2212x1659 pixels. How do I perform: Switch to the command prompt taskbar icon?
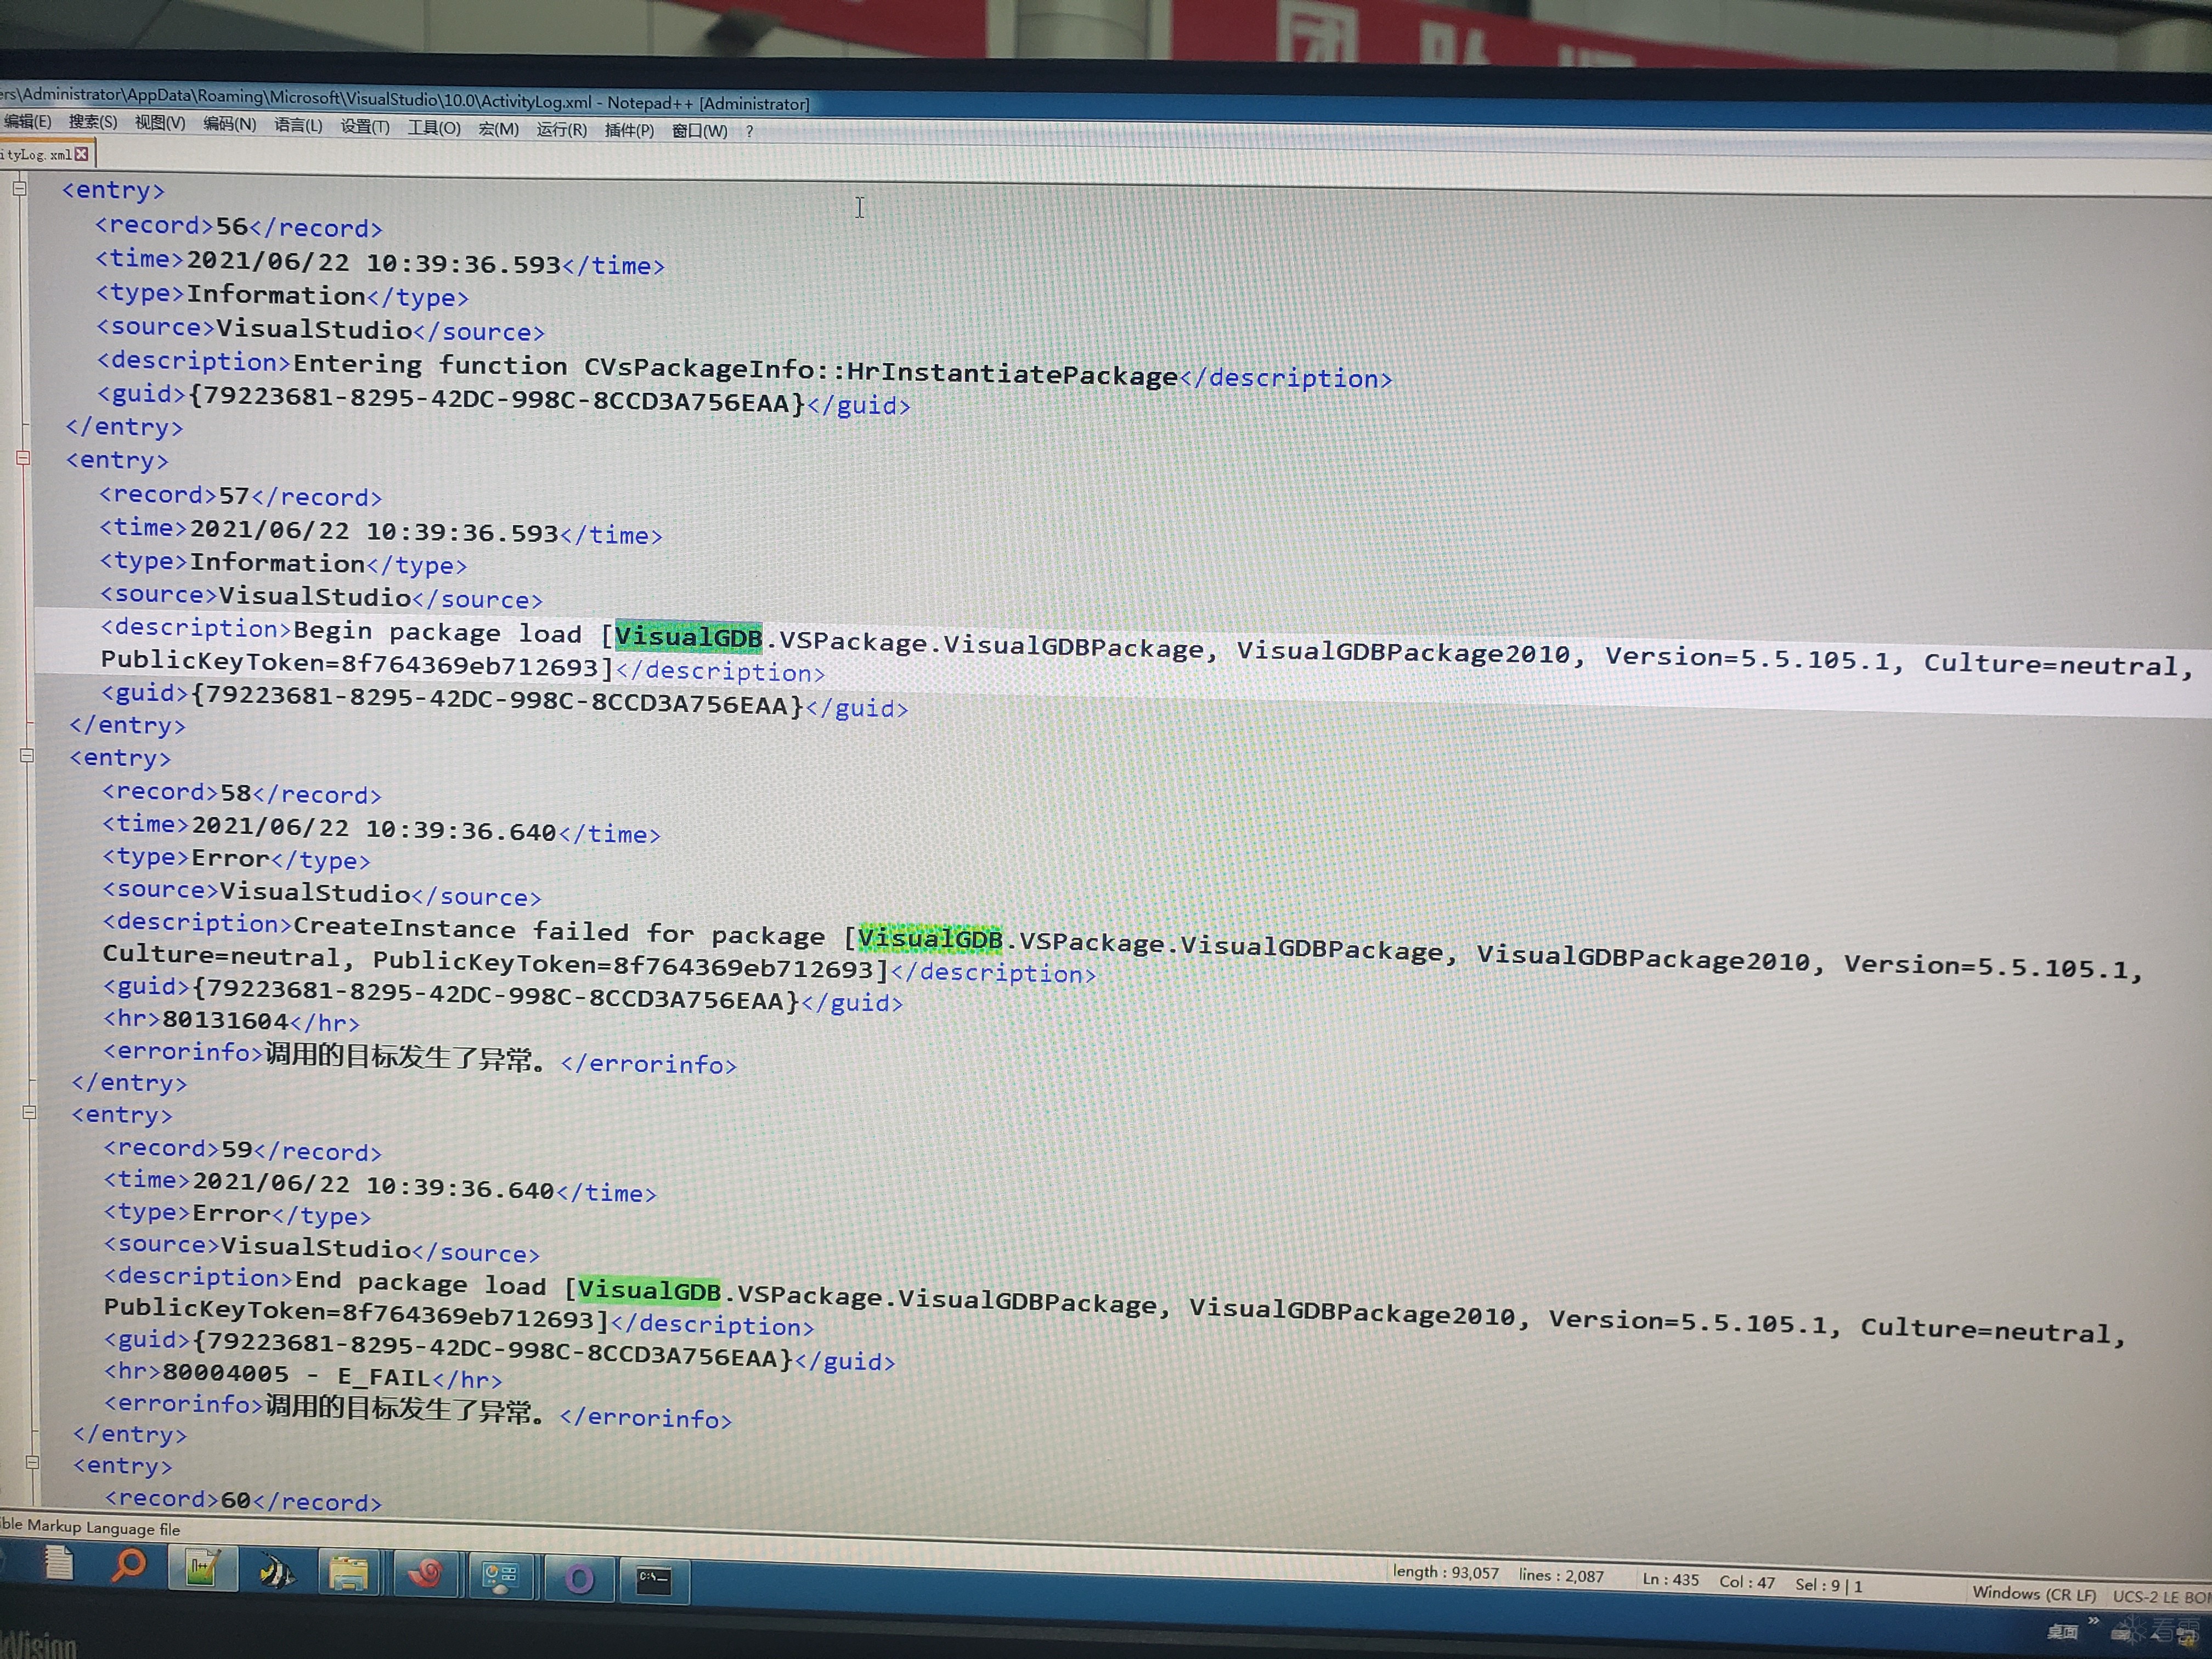tap(654, 1581)
